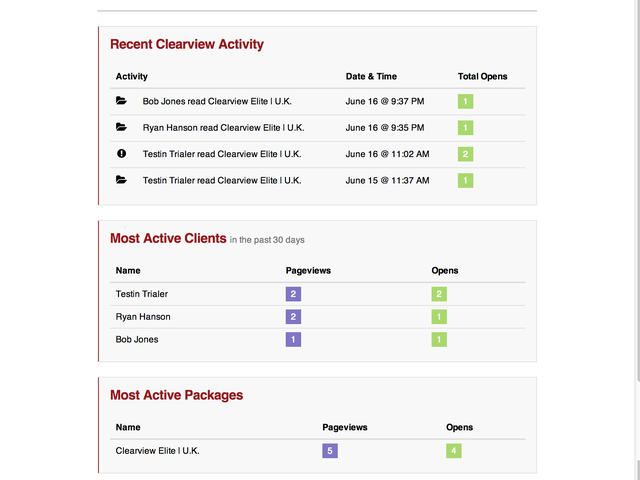This screenshot has height=480, width=640.
Task: Click Pageviews header in Most Active Clients
Action: pyautogui.click(x=308, y=271)
